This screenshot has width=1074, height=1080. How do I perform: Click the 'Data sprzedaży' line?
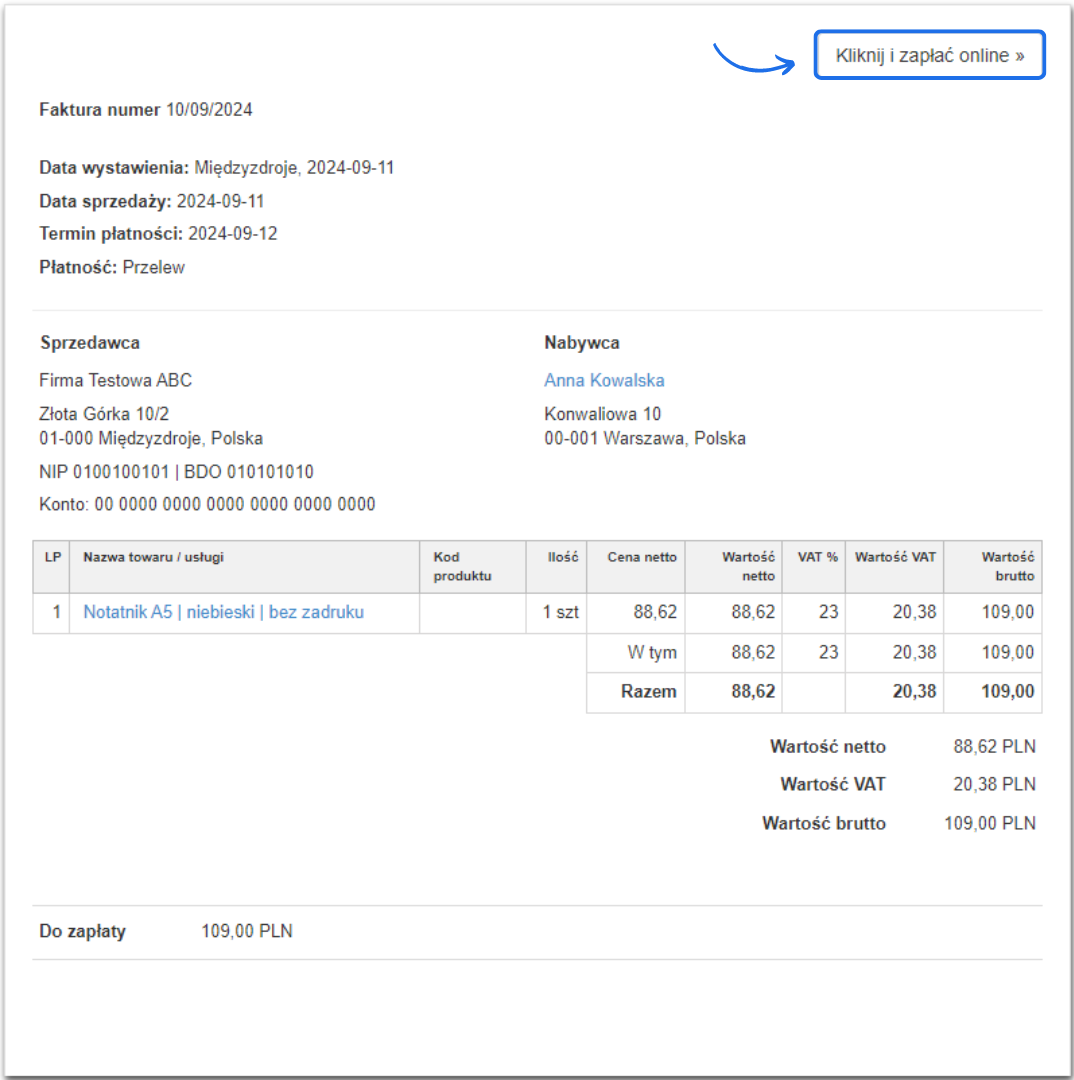pos(152,201)
